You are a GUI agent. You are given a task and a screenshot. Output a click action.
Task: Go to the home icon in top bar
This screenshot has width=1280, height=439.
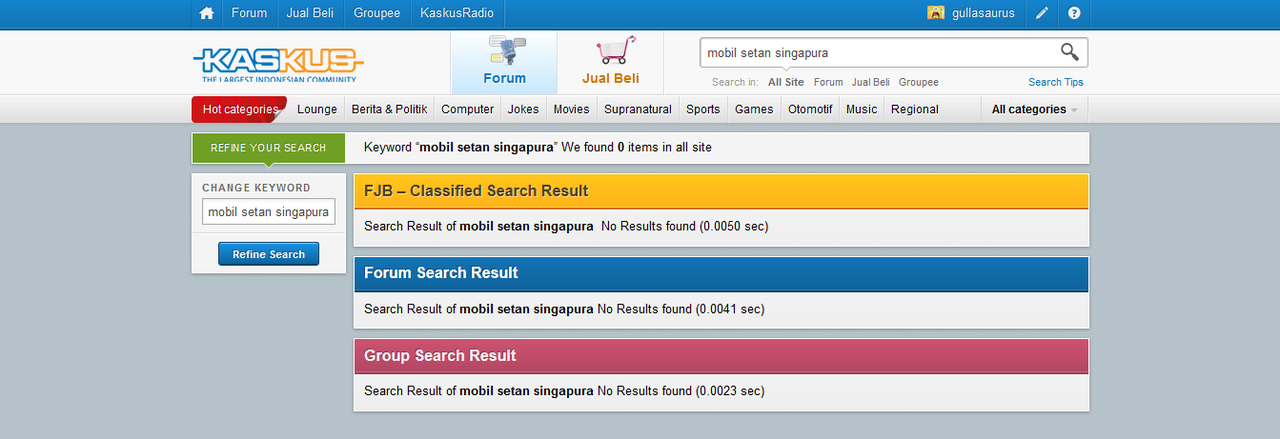(x=207, y=13)
